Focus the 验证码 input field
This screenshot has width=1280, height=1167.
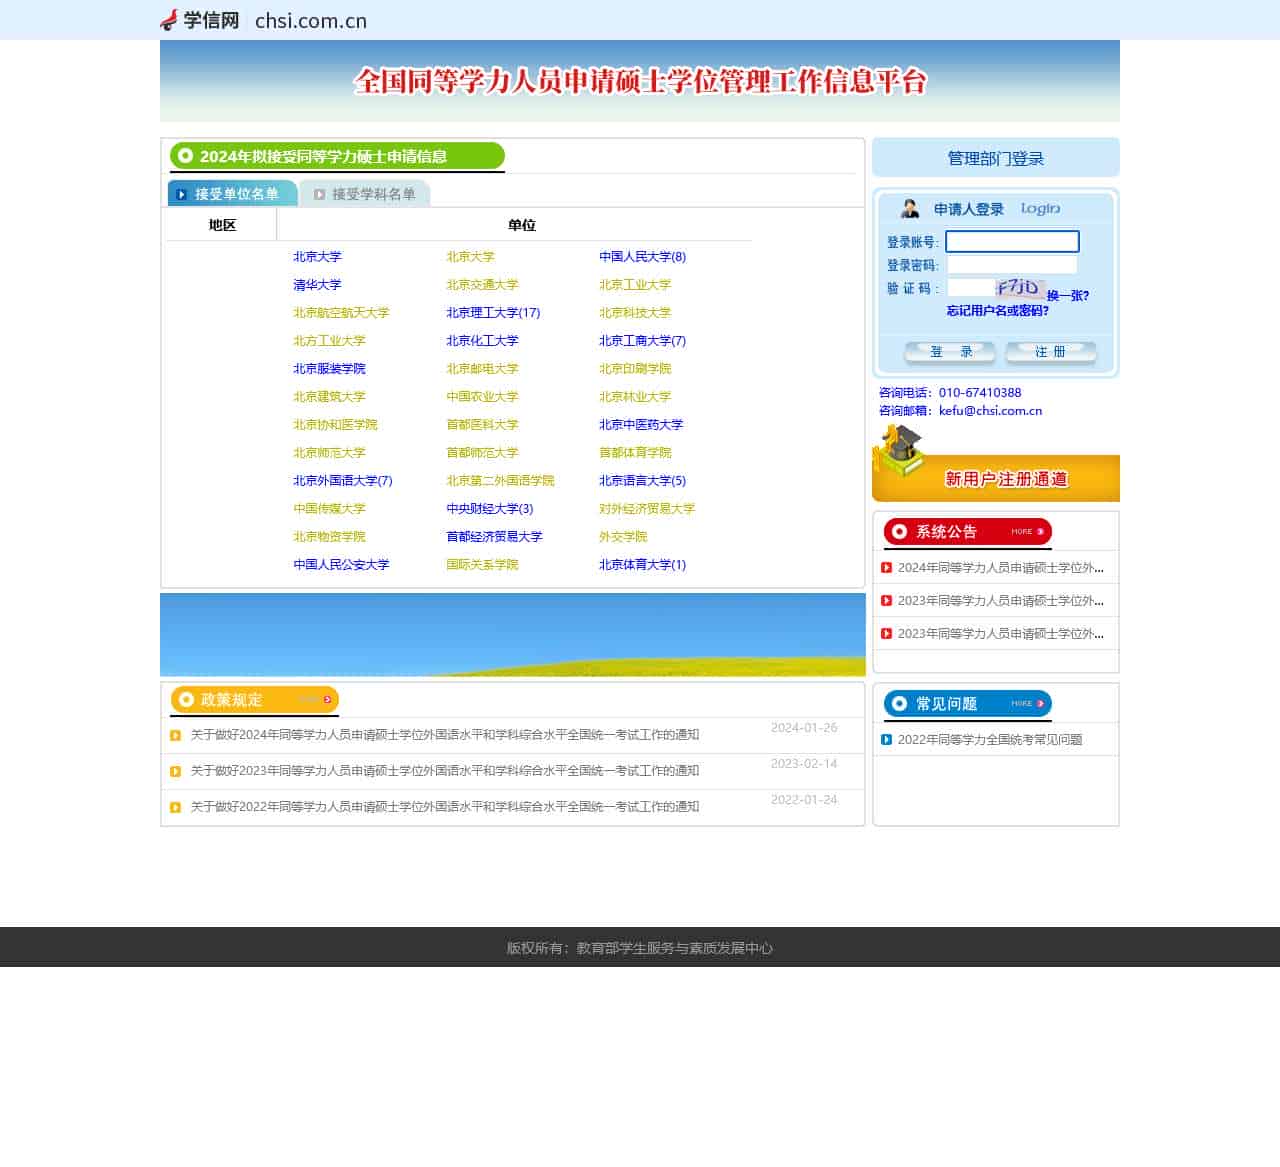click(970, 288)
